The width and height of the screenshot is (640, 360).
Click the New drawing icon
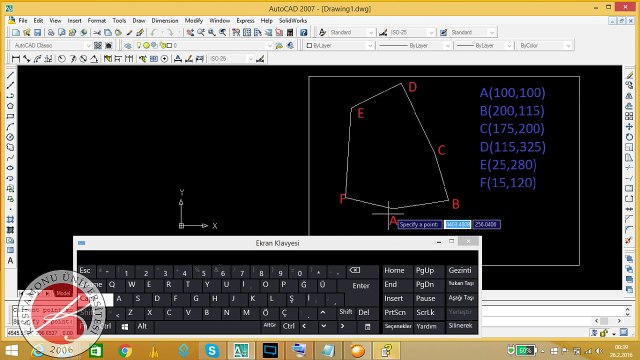click(16, 33)
